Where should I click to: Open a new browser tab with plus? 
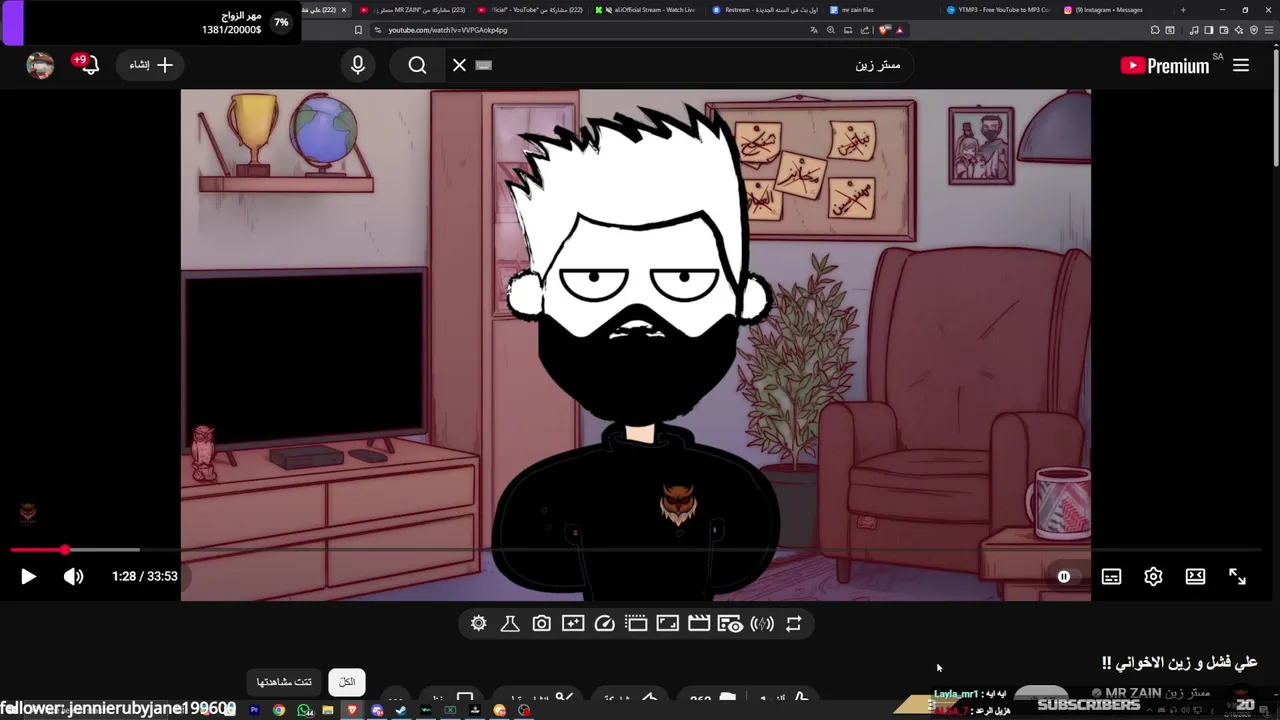point(1183,10)
